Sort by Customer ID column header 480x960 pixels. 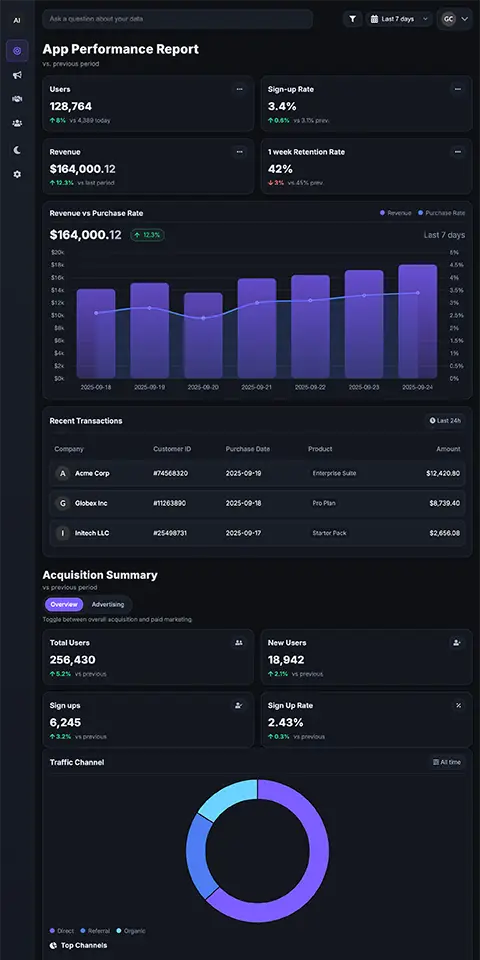[172, 449]
